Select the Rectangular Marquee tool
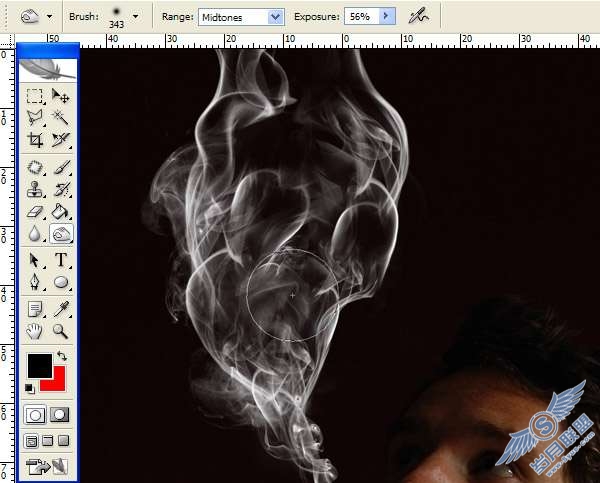This screenshot has height=483, width=600. (x=35, y=96)
